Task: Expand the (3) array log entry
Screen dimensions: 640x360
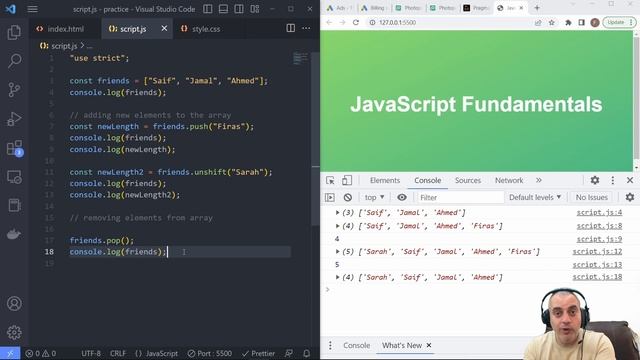Action: pos(338,213)
